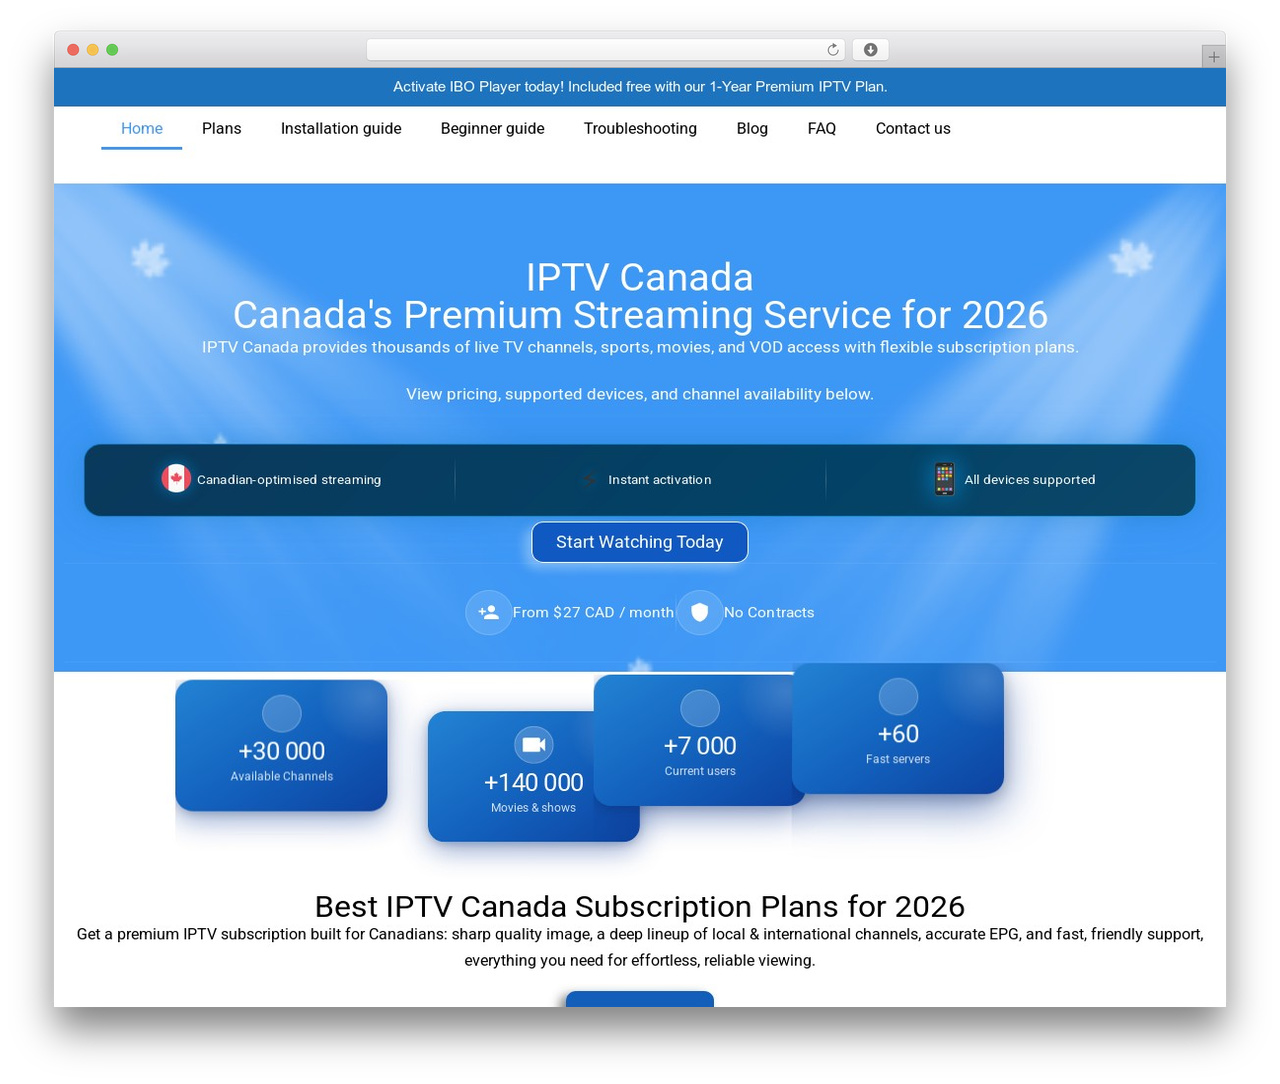Click the Instant activation label
This screenshot has width=1280, height=1084.
(660, 480)
